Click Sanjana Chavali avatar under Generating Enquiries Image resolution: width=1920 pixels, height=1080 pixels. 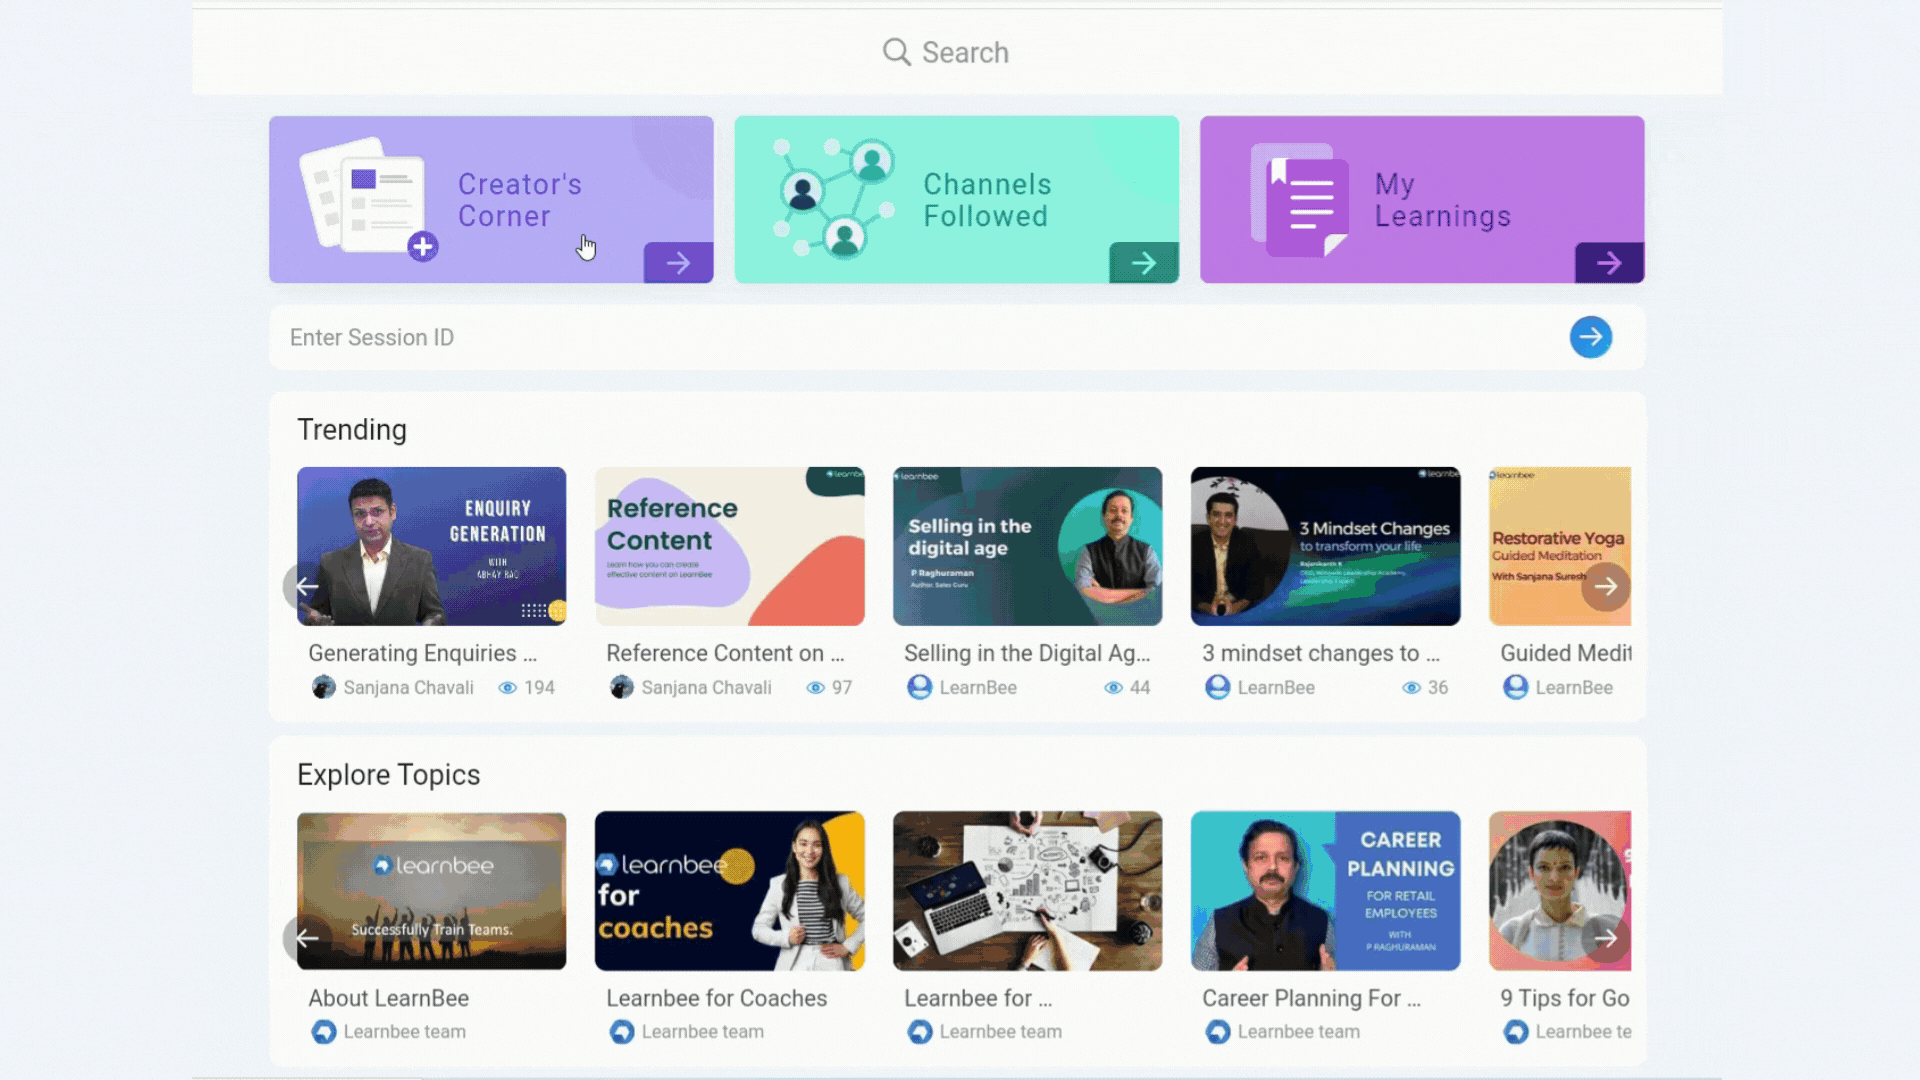tap(324, 687)
